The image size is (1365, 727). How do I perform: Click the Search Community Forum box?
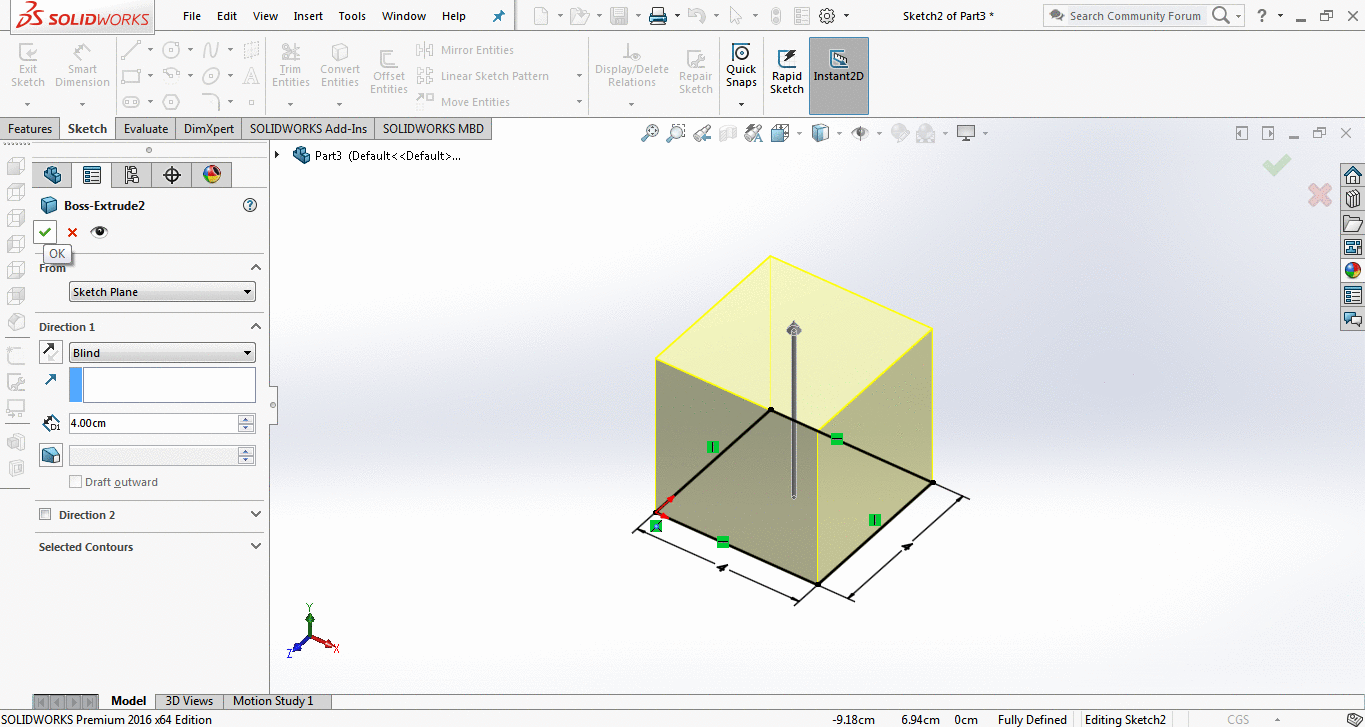[x=1135, y=16]
